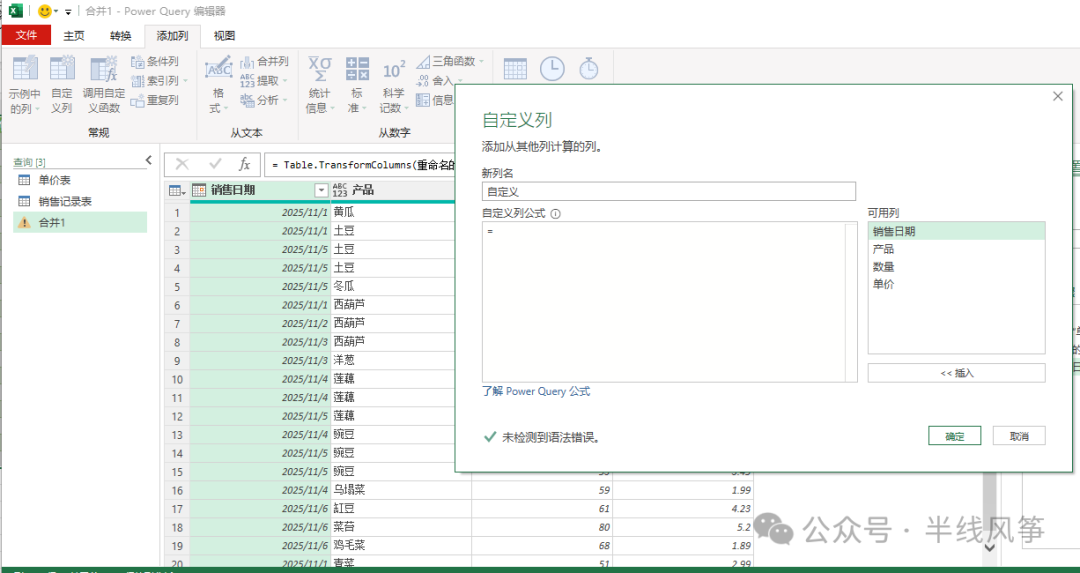The image size is (1080, 573).
Task: Click the Custom Column (自定义列) ribbon icon
Action: click(62, 70)
